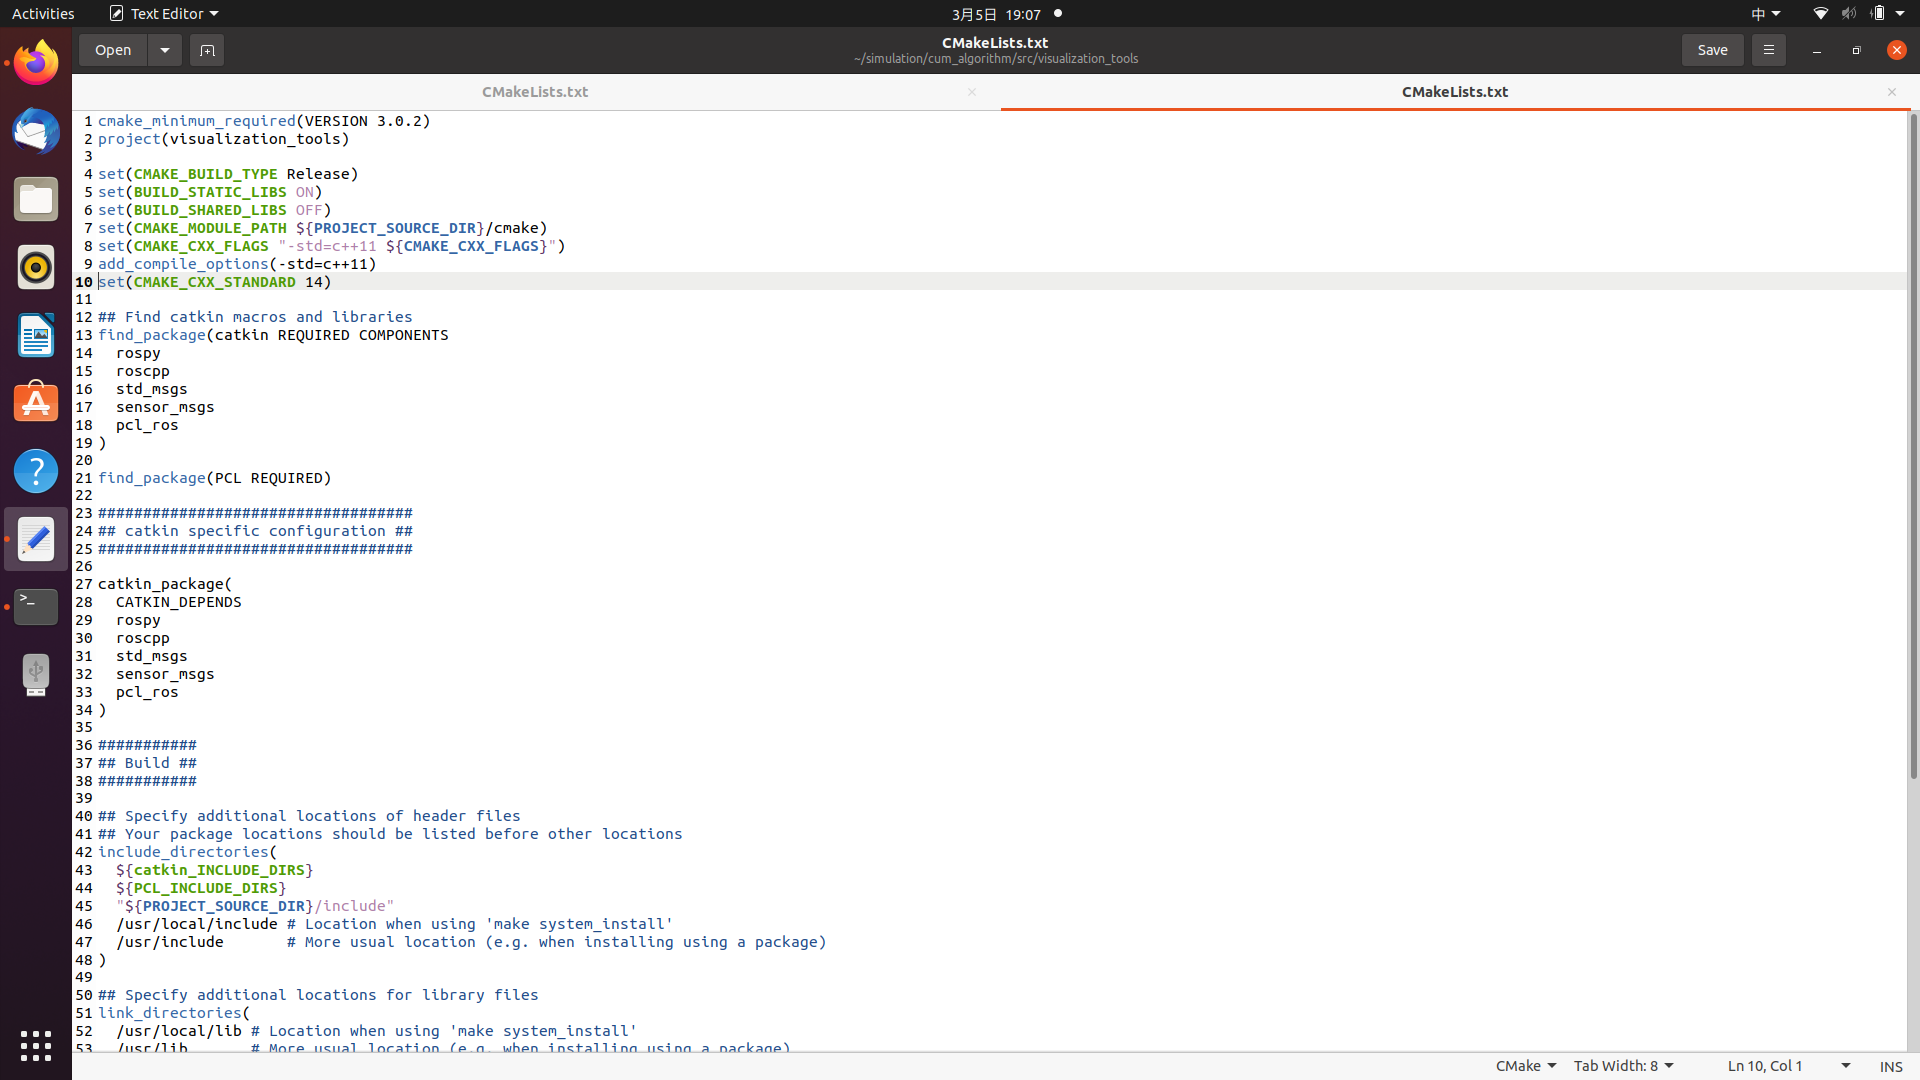Launch Firefox from the dock

(35, 62)
